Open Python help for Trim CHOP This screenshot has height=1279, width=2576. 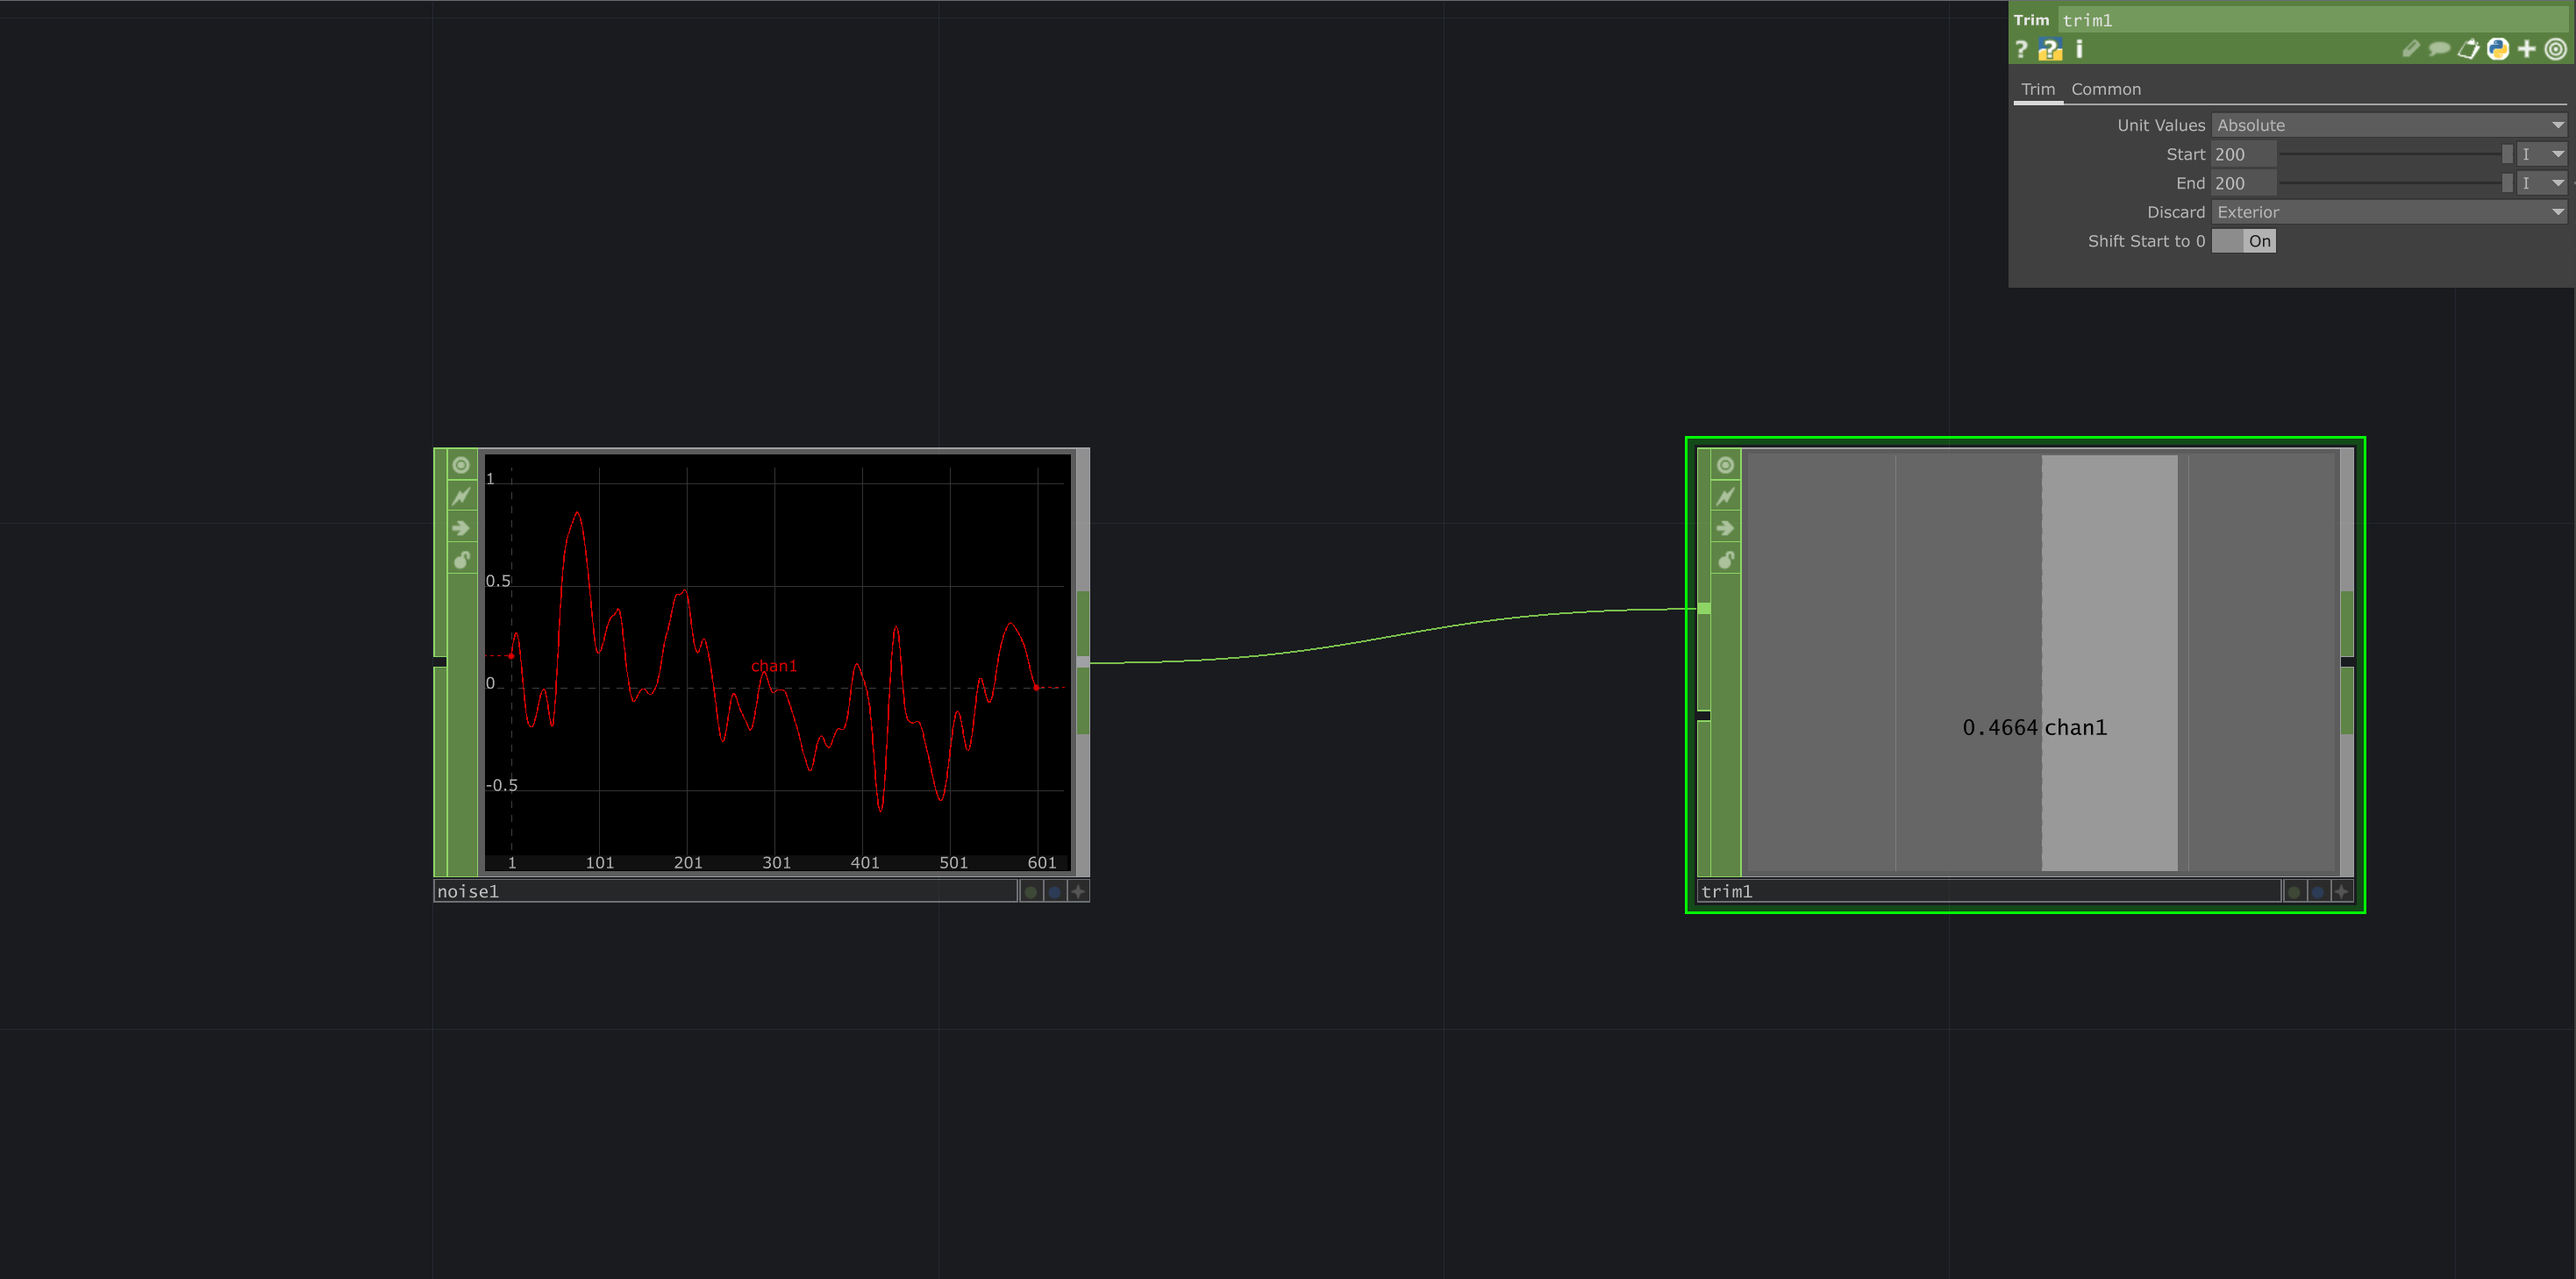2050,49
